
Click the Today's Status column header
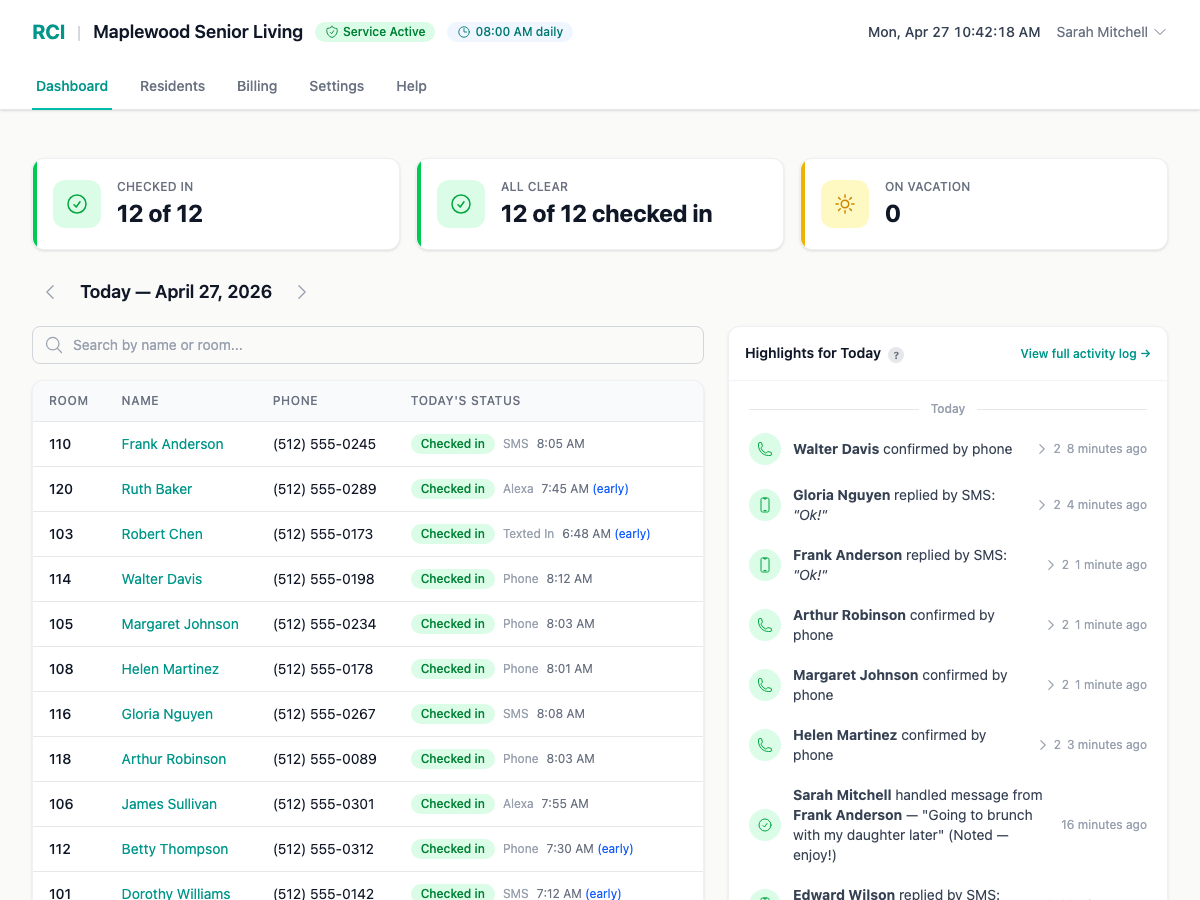coord(466,401)
